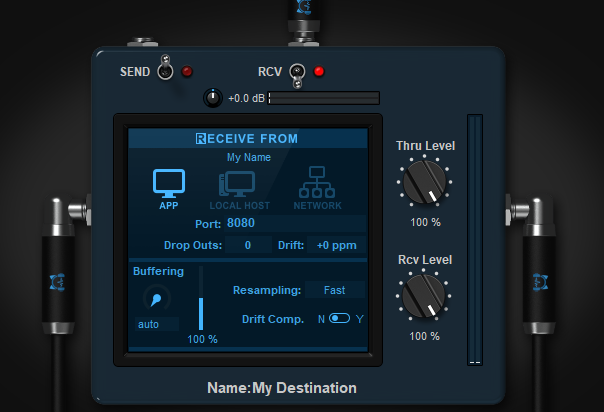Click the Rcv Level knob
This screenshot has height=412, width=604.
click(x=423, y=296)
